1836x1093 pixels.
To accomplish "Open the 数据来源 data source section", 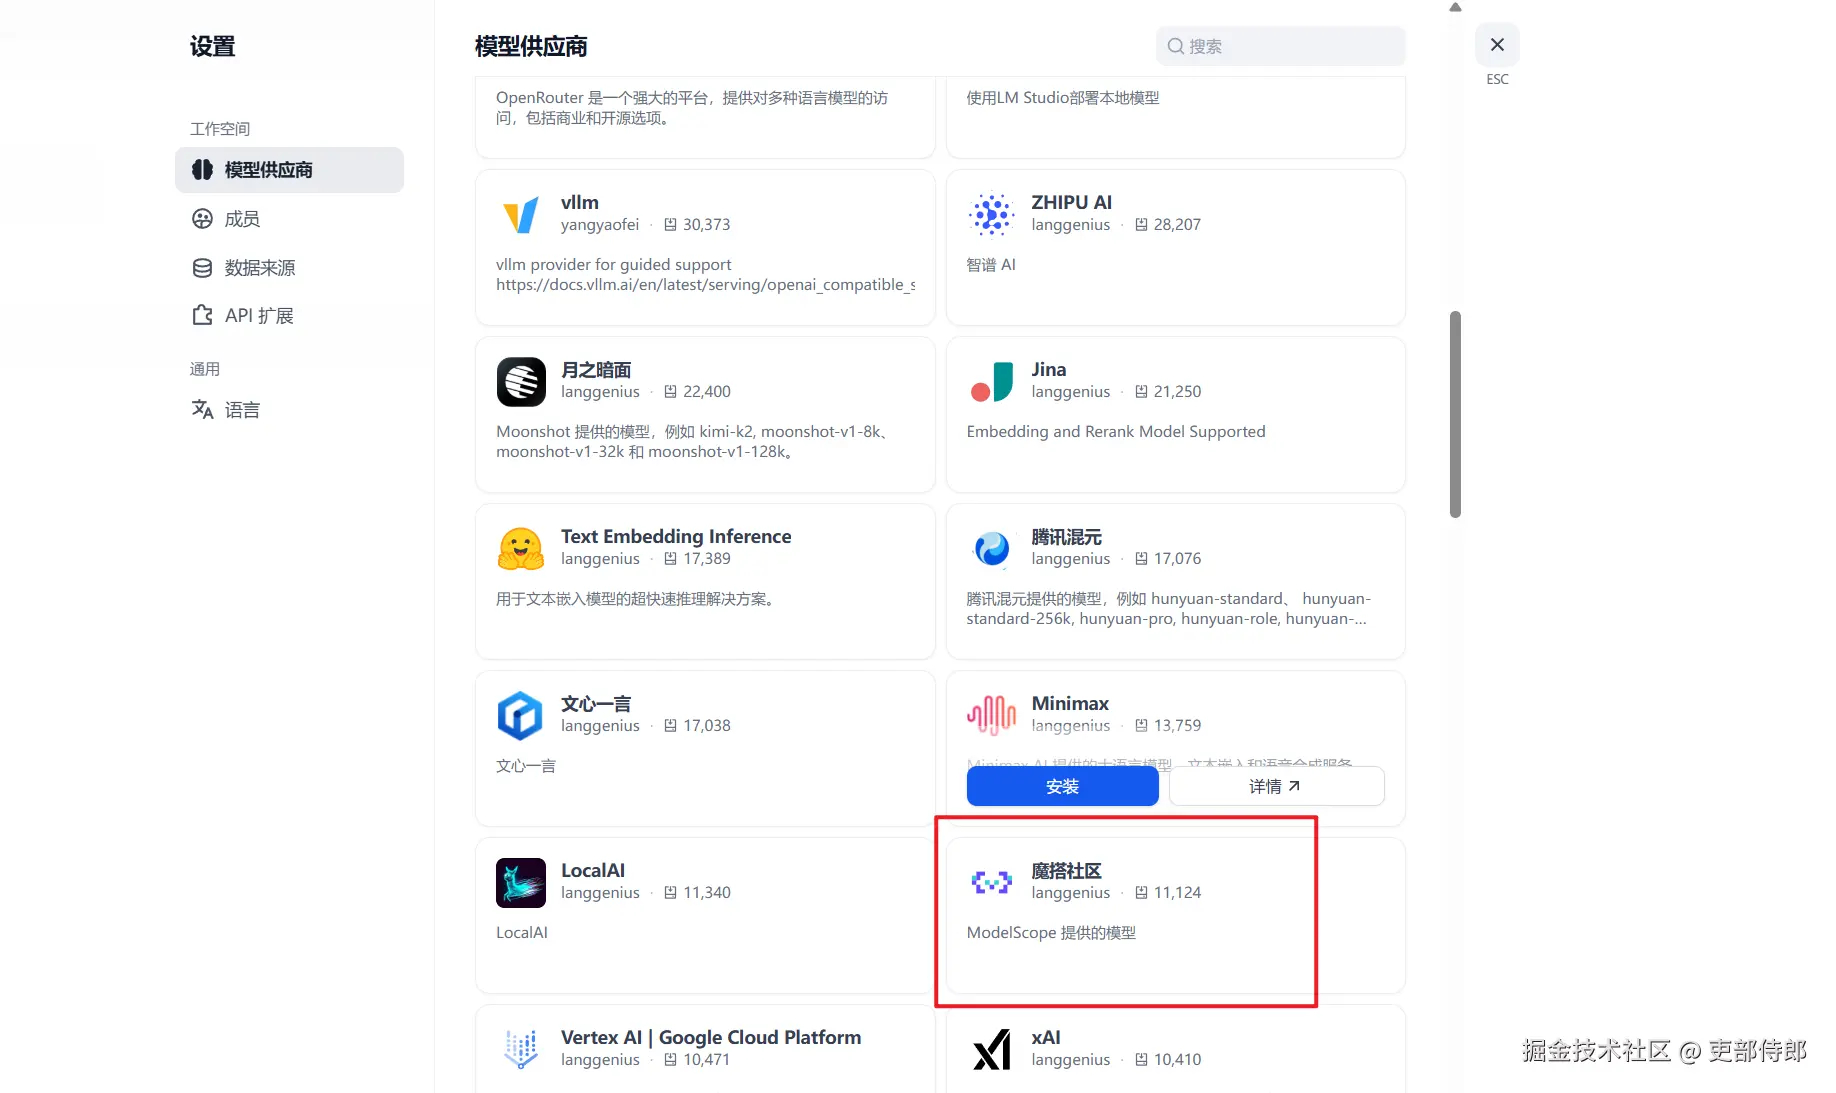I will (289, 268).
